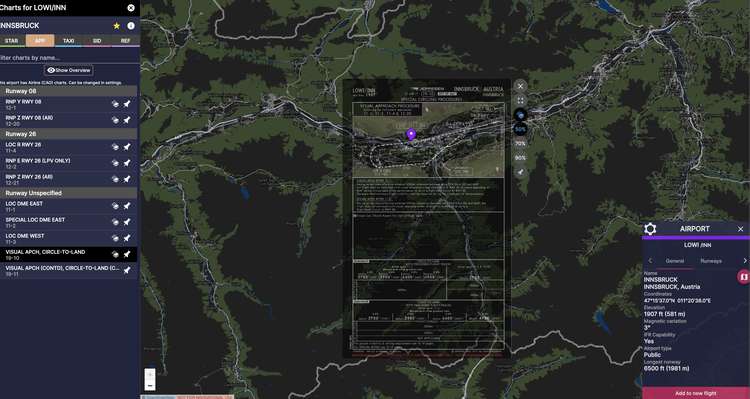The height and width of the screenshot is (399, 750).
Task: Focus the filter charts by name field
Action: click(68, 58)
